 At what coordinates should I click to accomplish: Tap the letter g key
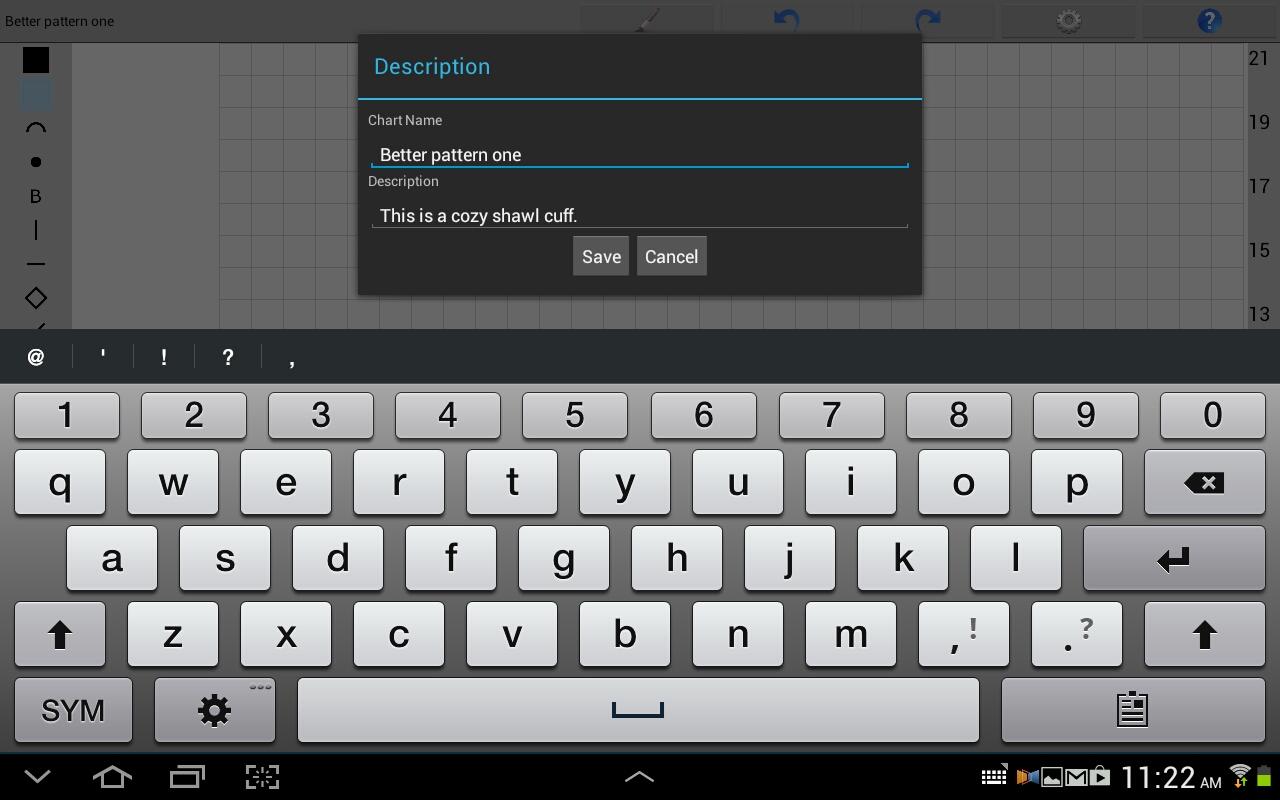(564, 558)
